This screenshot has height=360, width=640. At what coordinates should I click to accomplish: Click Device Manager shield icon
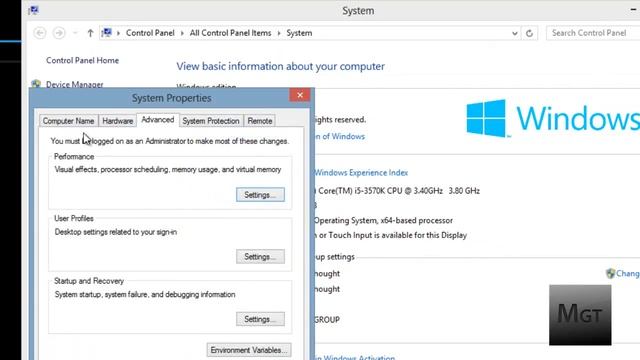[x=36, y=84]
